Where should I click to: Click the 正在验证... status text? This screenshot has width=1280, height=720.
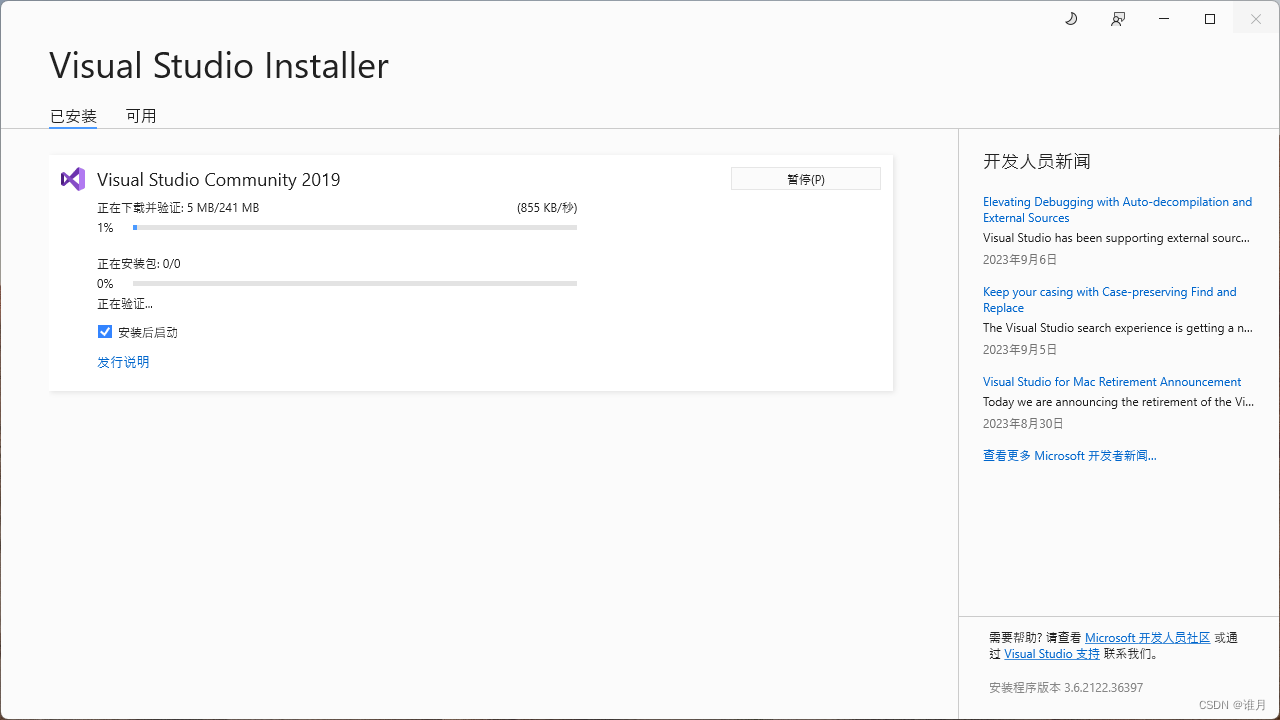coord(125,304)
